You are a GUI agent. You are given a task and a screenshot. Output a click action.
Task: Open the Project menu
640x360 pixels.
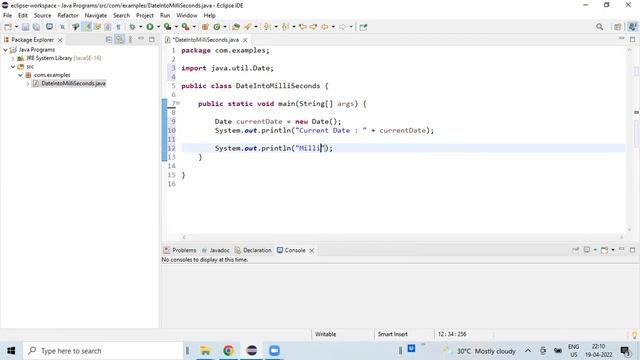click(x=144, y=16)
